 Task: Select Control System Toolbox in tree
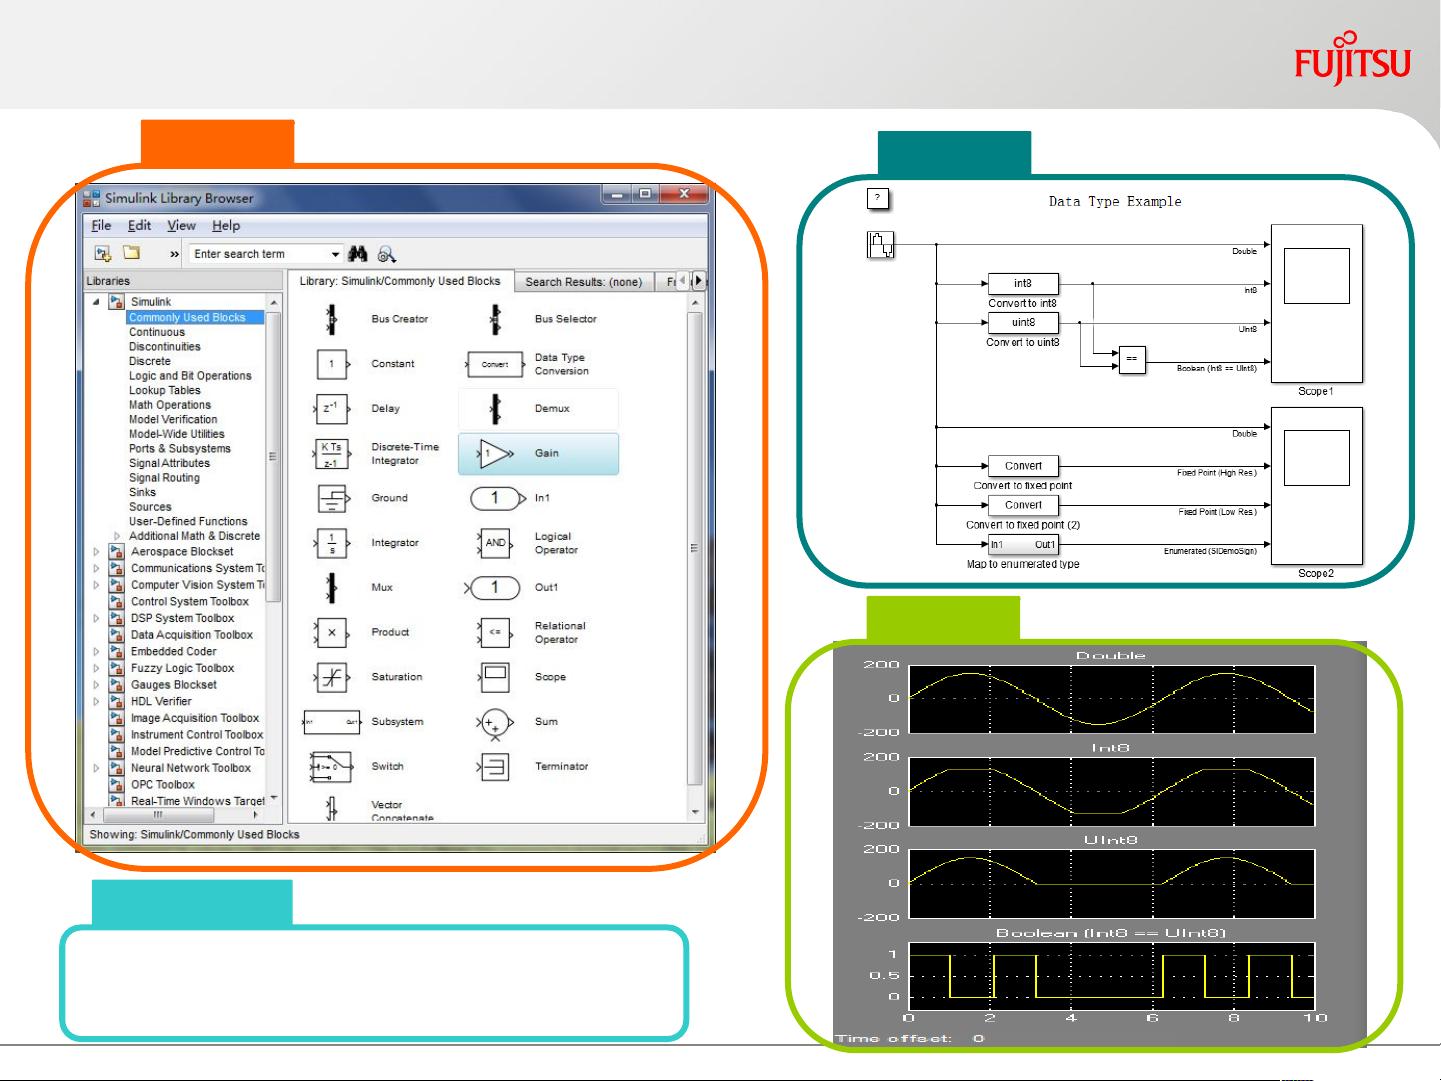[190, 602]
